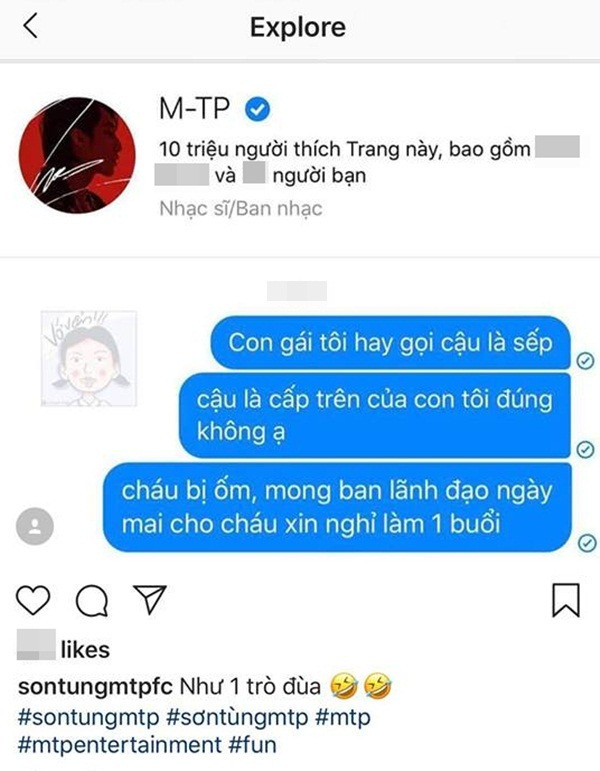600x771 pixels.
Task: Tap the #mtp hashtag
Action: (x=343, y=717)
